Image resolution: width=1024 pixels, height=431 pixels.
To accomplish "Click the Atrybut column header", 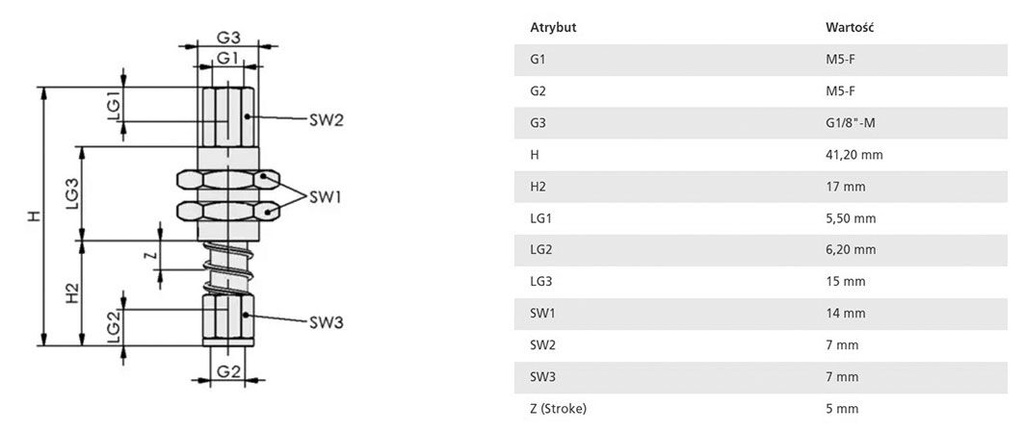I will coord(552,27).
